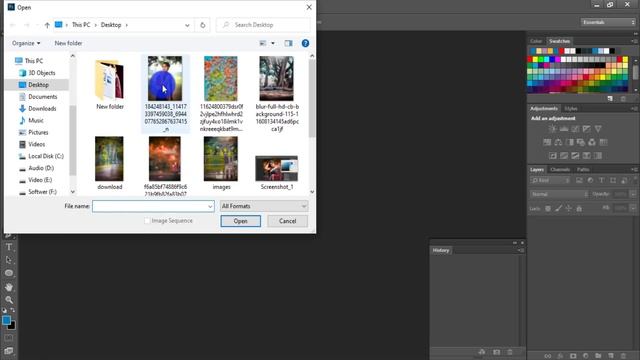Switch to the Channels tab
640x360 pixels.
[x=560, y=169]
